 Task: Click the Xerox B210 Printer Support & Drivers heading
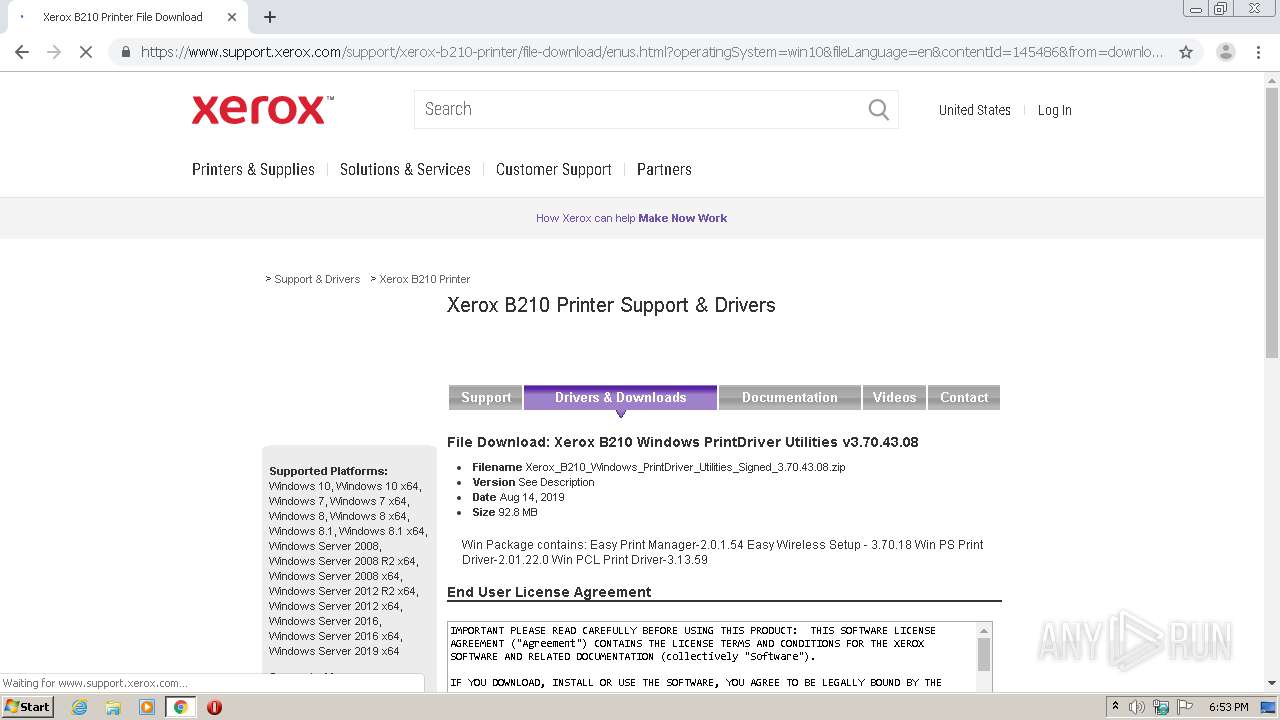click(x=611, y=305)
